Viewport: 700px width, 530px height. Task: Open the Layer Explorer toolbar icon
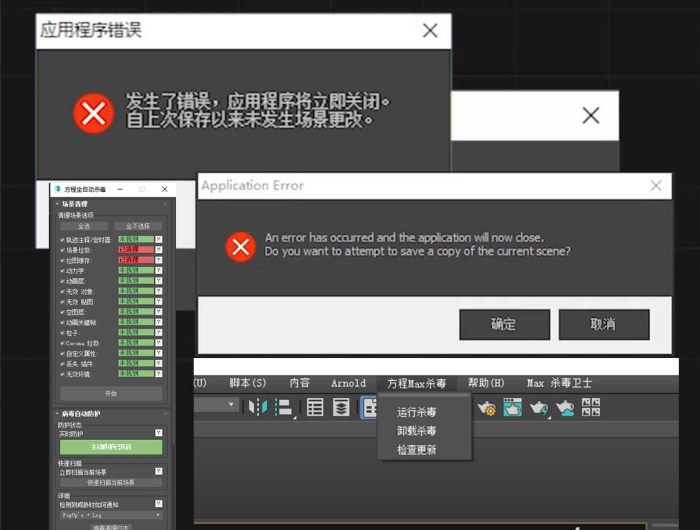pos(341,408)
